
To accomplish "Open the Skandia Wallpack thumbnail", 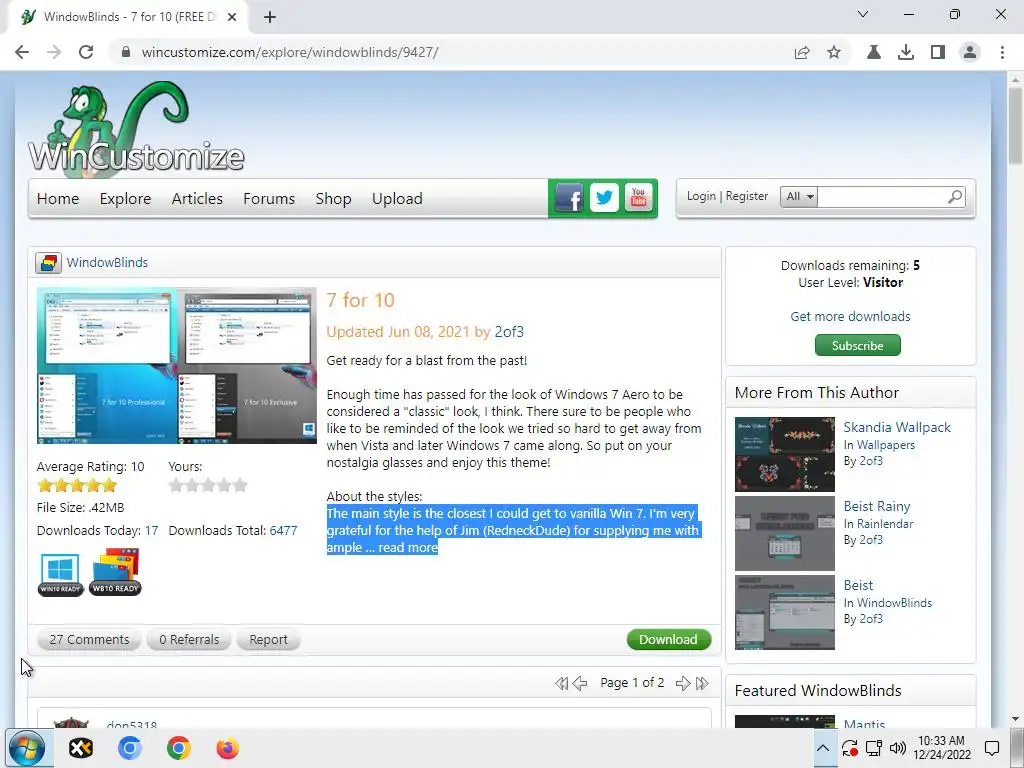I will 784,454.
